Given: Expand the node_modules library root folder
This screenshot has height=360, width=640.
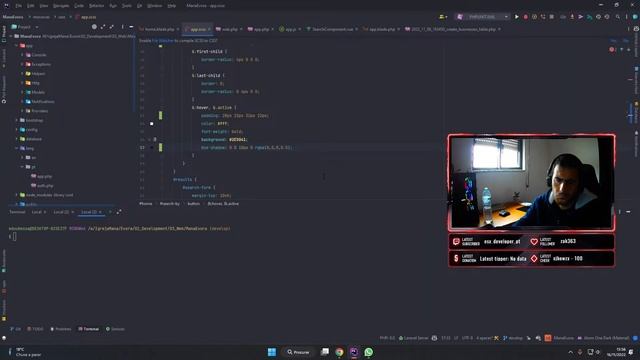Looking at the screenshot, I should coord(16,195).
